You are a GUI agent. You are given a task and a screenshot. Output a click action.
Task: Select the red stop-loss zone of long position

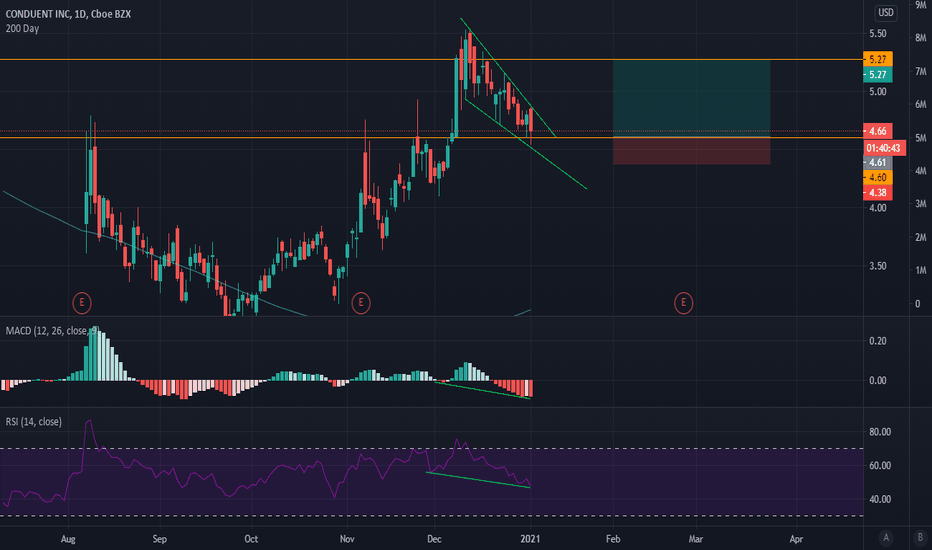[692, 151]
